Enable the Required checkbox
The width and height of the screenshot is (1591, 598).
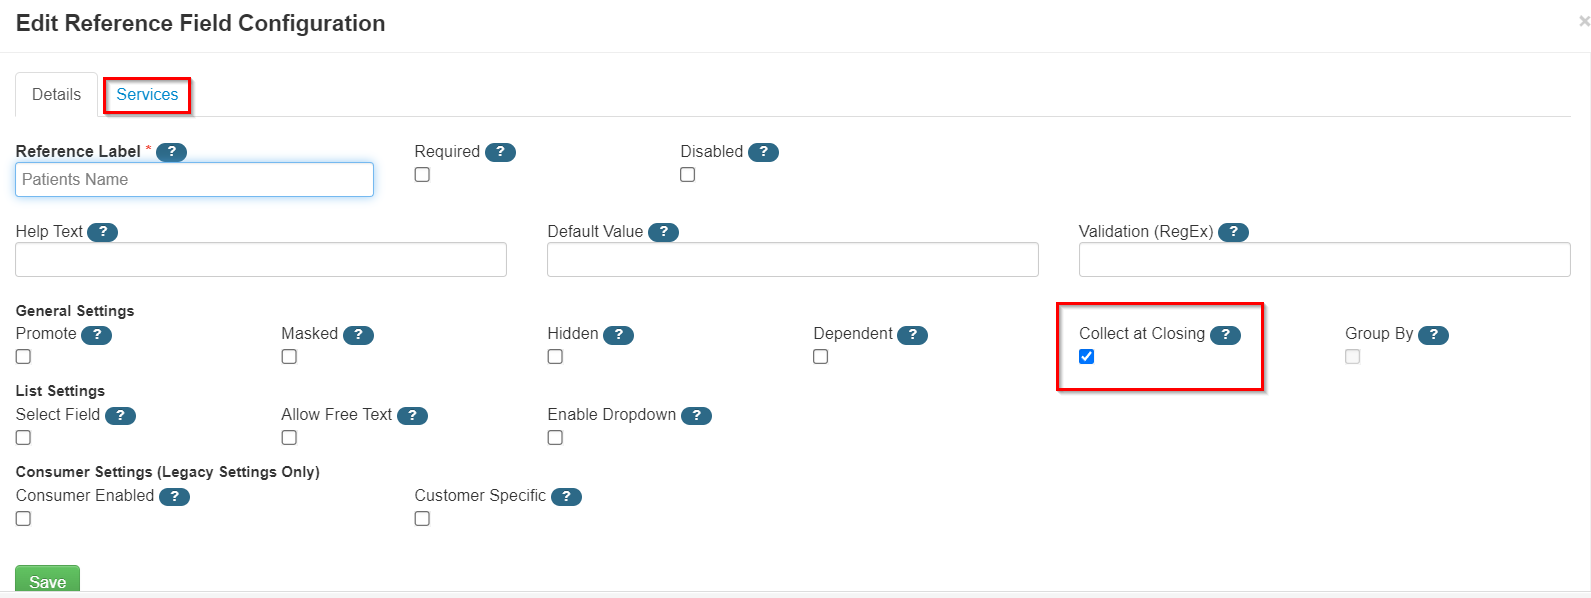tap(421, 173)
